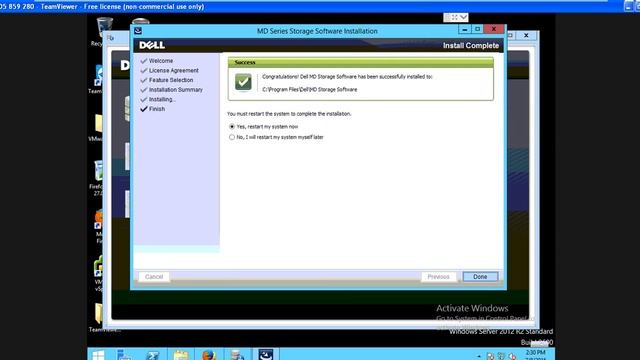The image size is (640, 360).
Task: Click the Installing... step
Action: pos(162,99)
